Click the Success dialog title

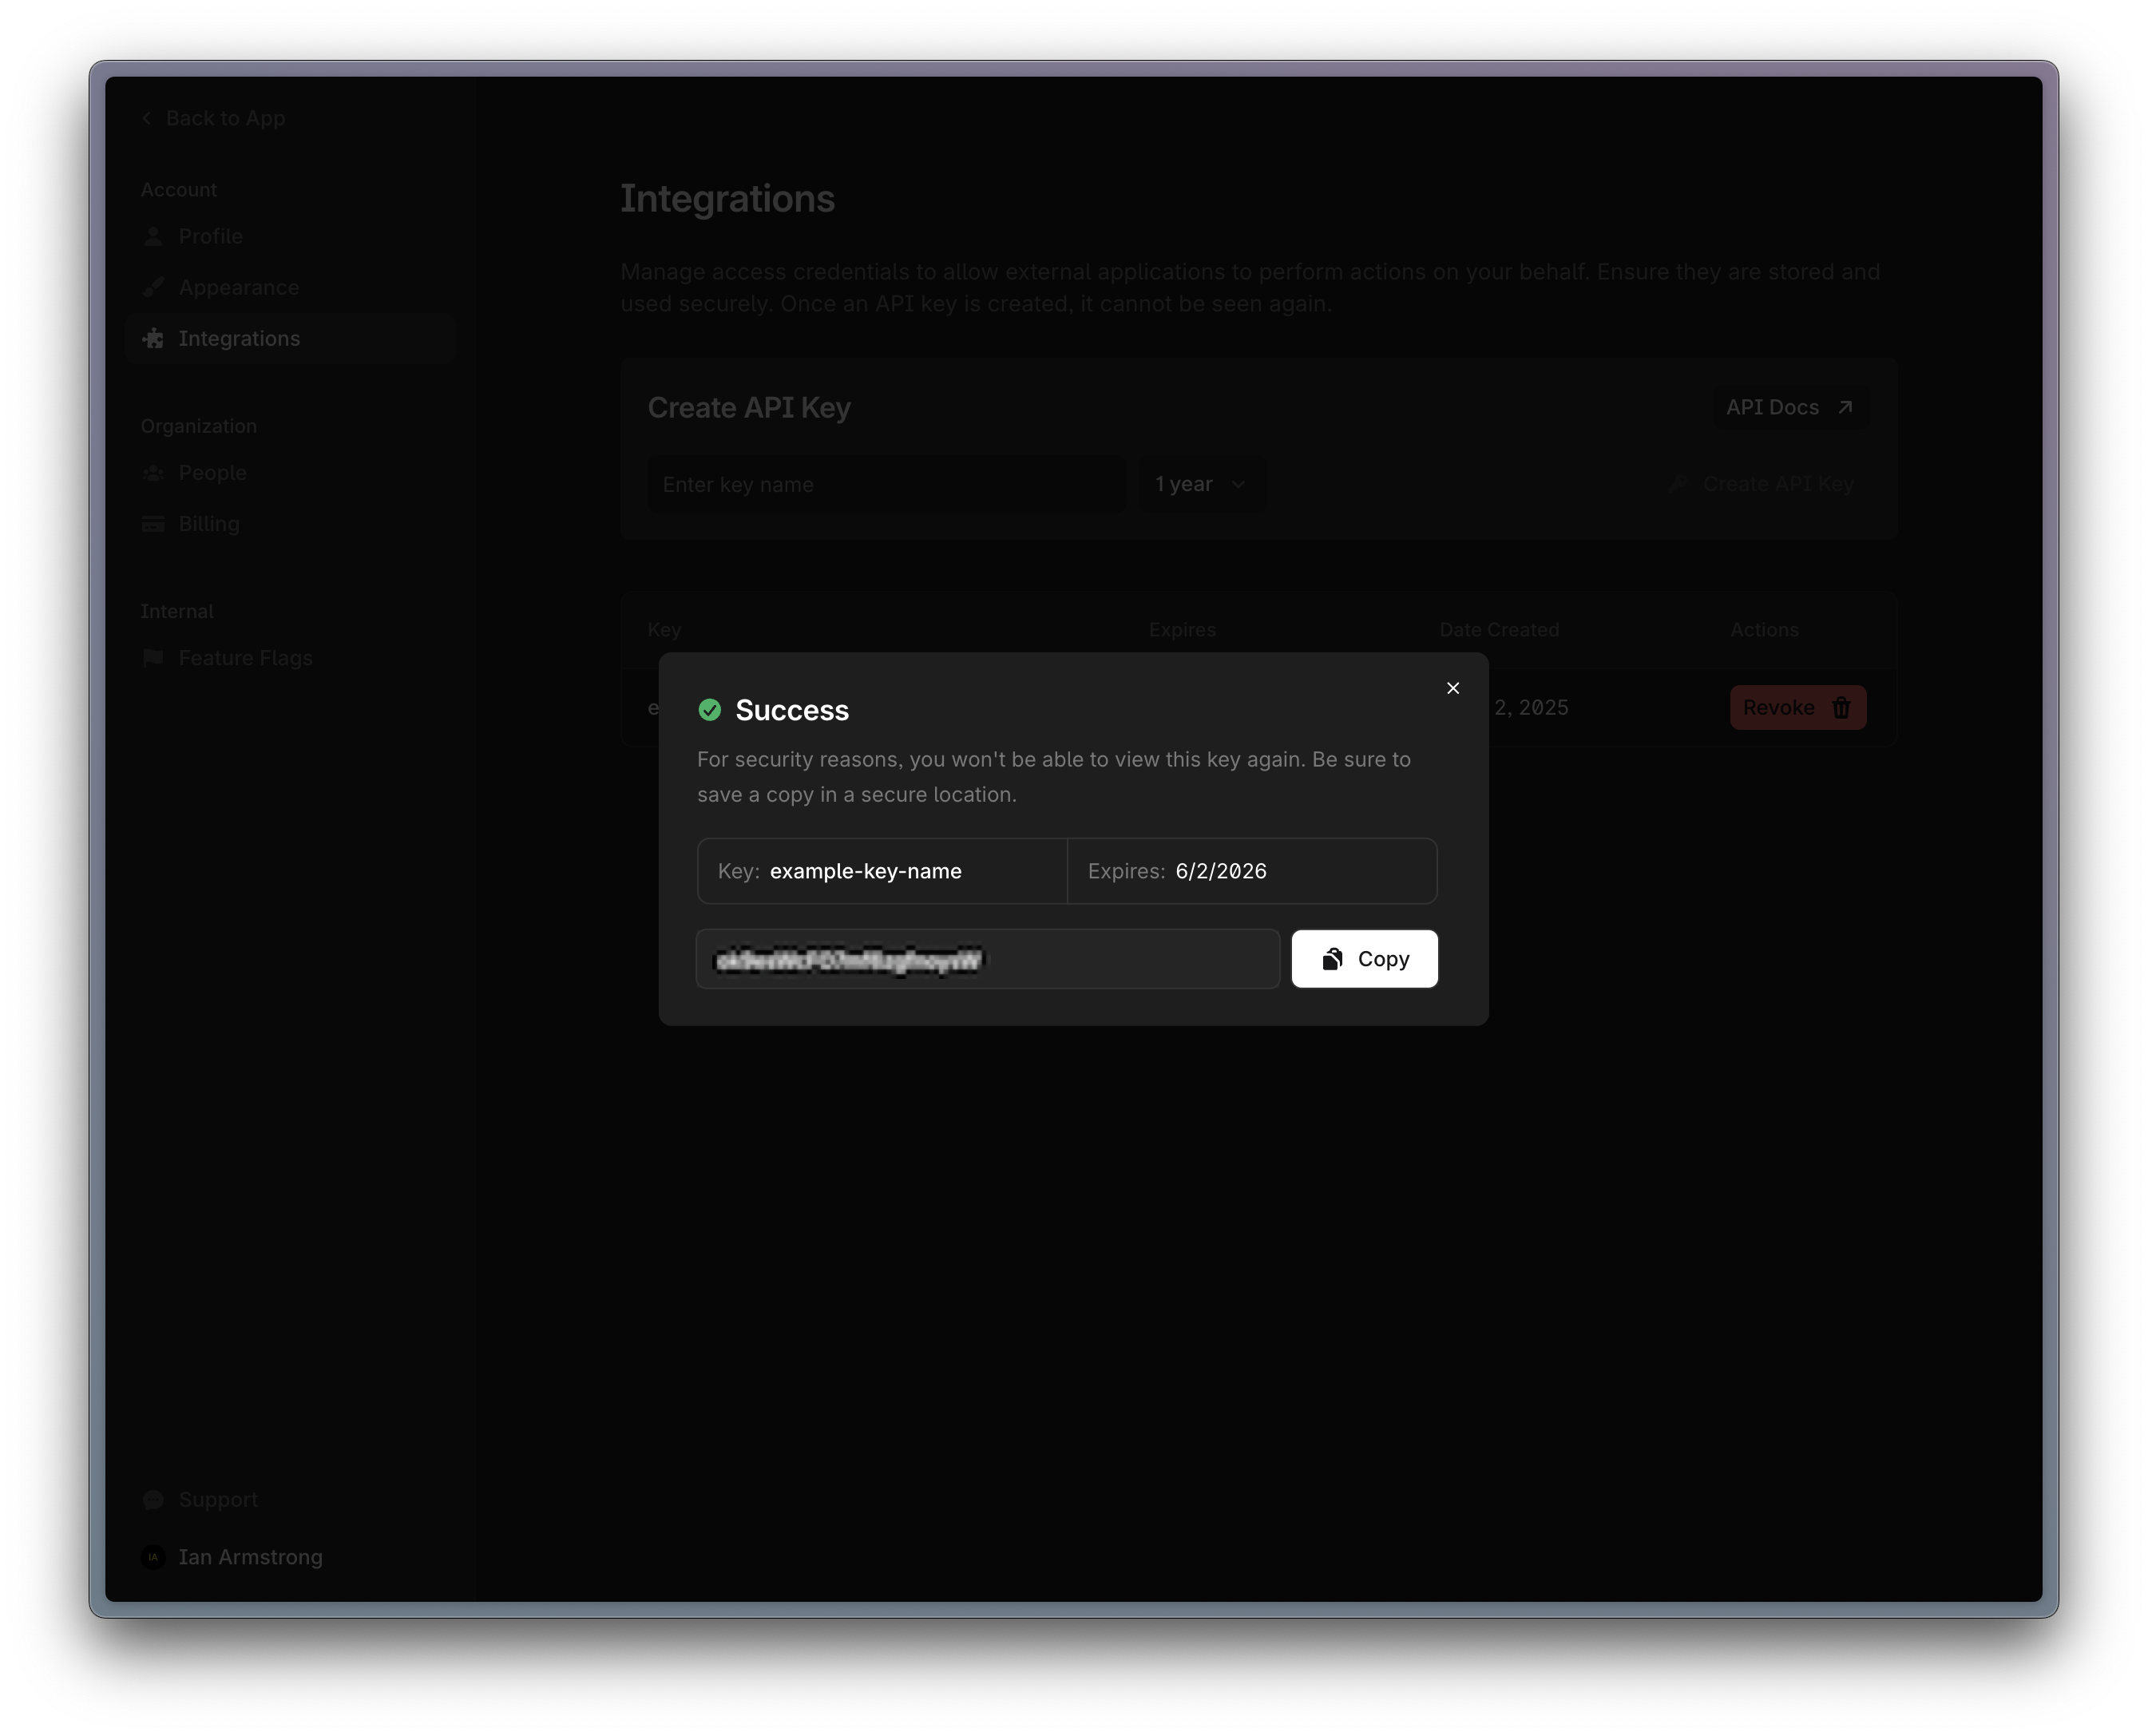[x=792, y=710]
